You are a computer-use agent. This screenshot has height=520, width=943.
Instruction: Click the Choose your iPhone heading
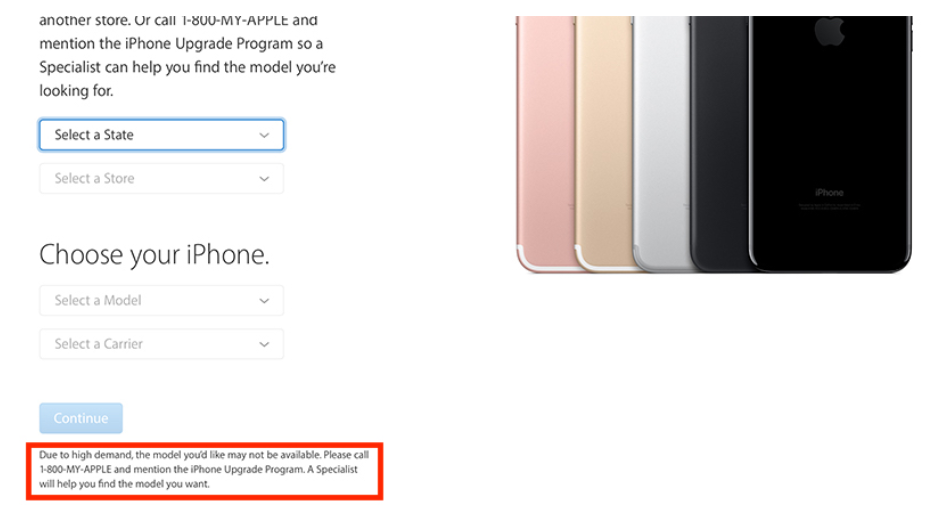click(x=155, y=255)
